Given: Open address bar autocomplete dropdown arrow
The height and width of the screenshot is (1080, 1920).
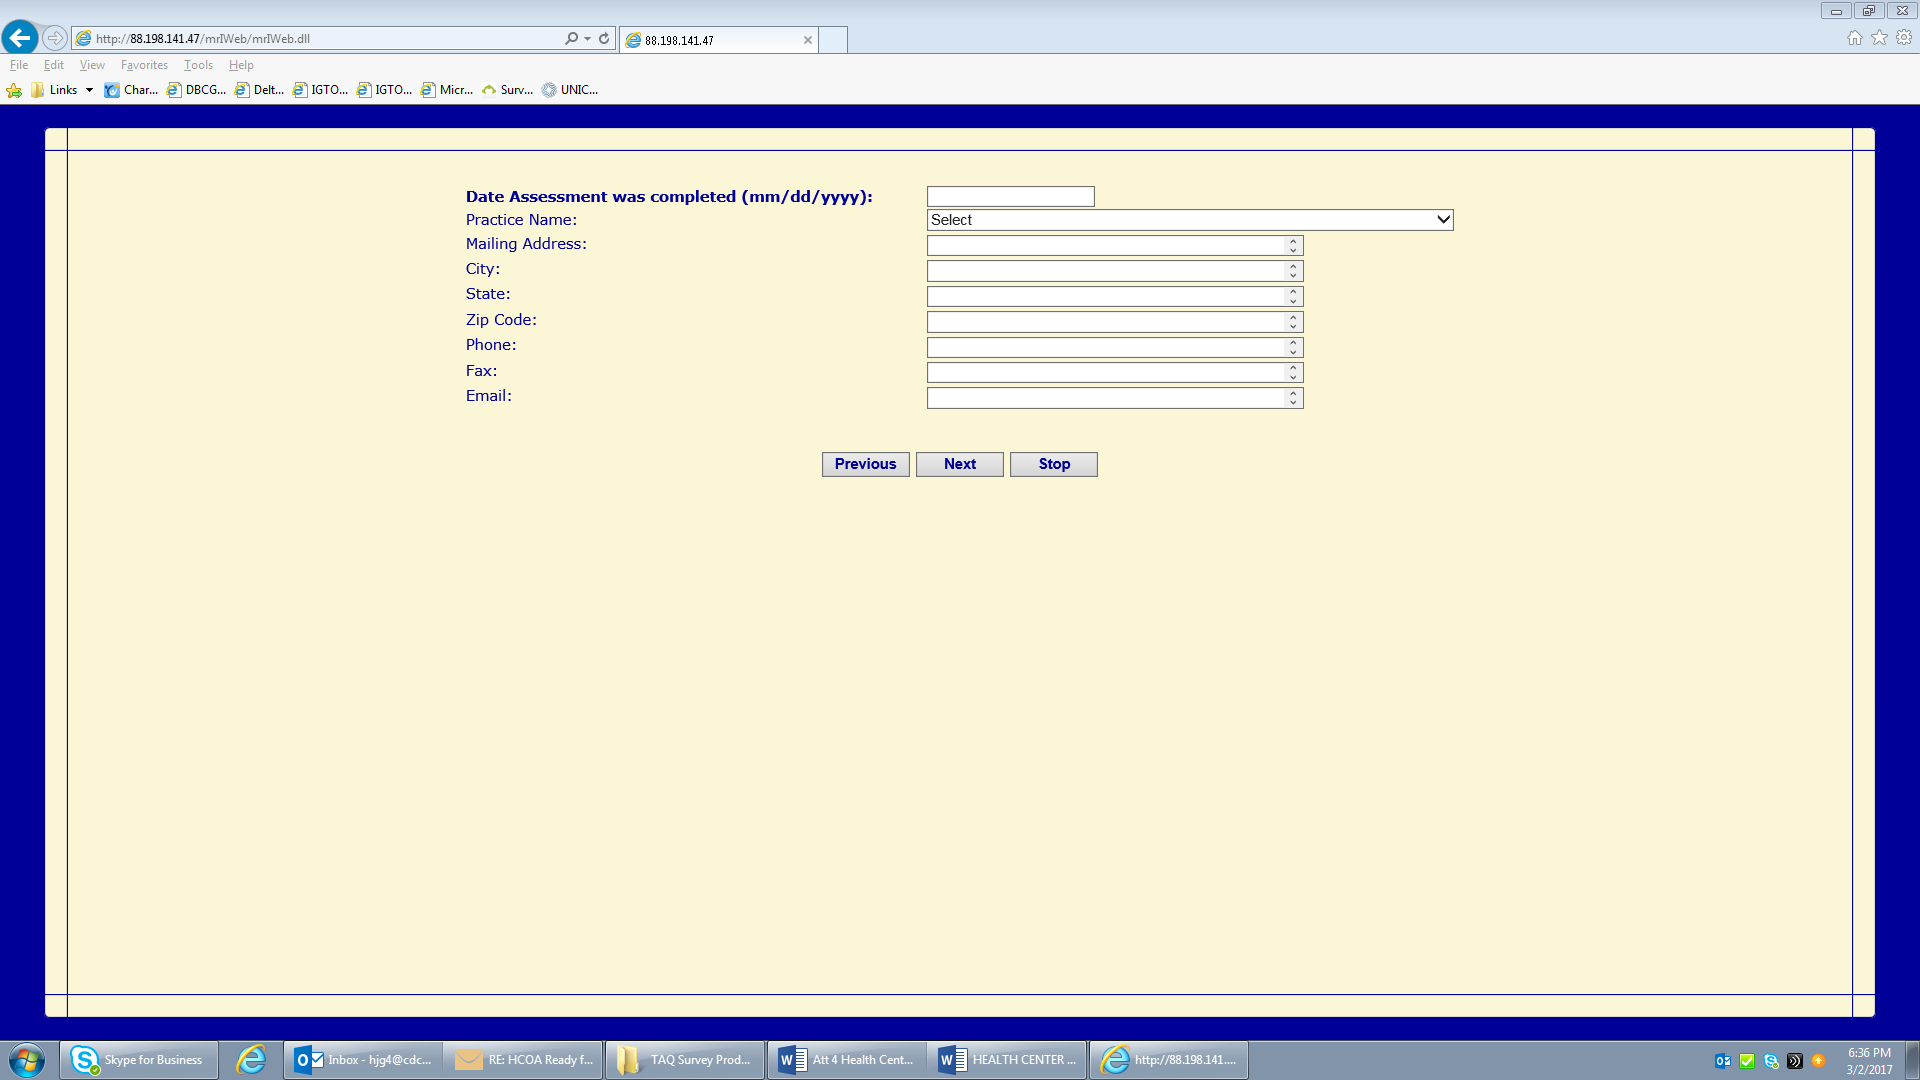Looking at the screenshot, I should [587, 38].
